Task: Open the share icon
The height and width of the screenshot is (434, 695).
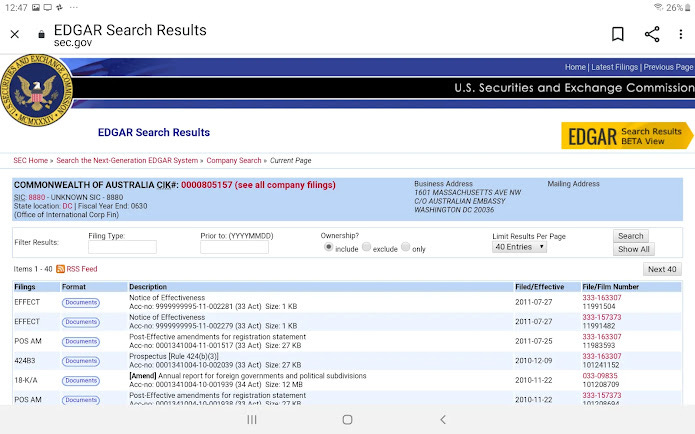Action: pyautogui.click(x=652, y=34)
